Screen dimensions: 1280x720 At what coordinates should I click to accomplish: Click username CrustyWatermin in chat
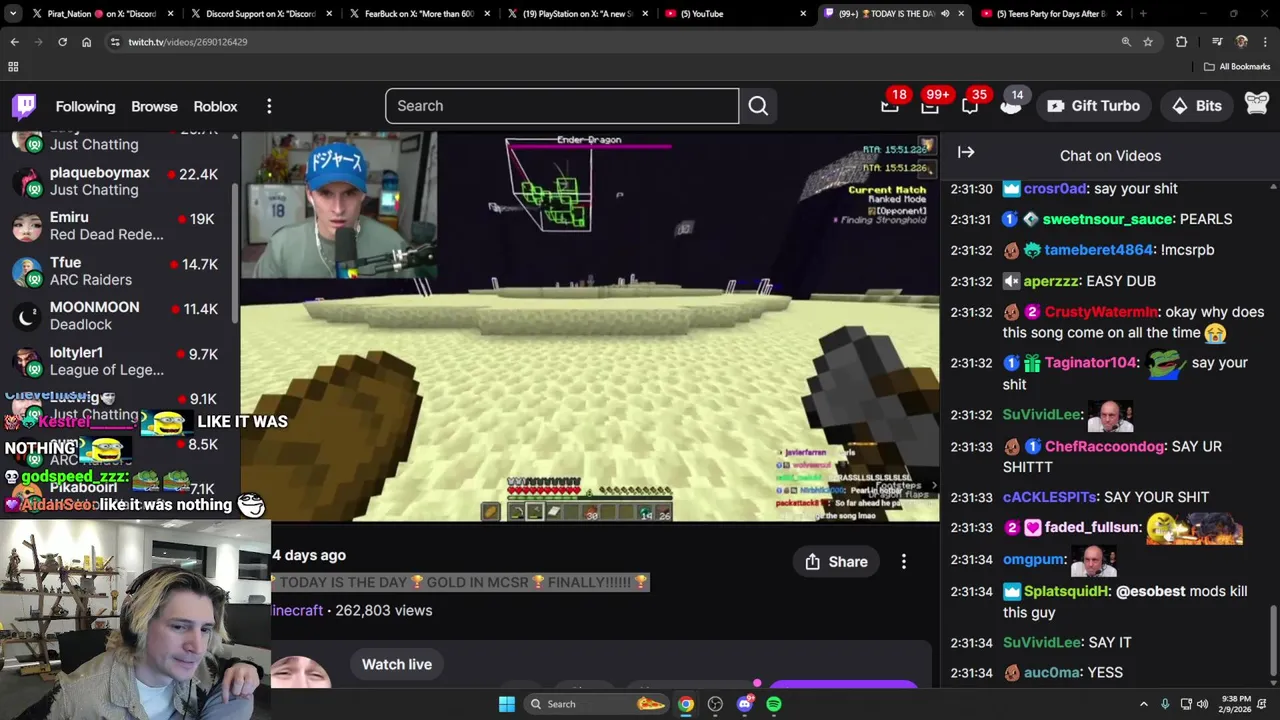click(x=1101, y=312)
